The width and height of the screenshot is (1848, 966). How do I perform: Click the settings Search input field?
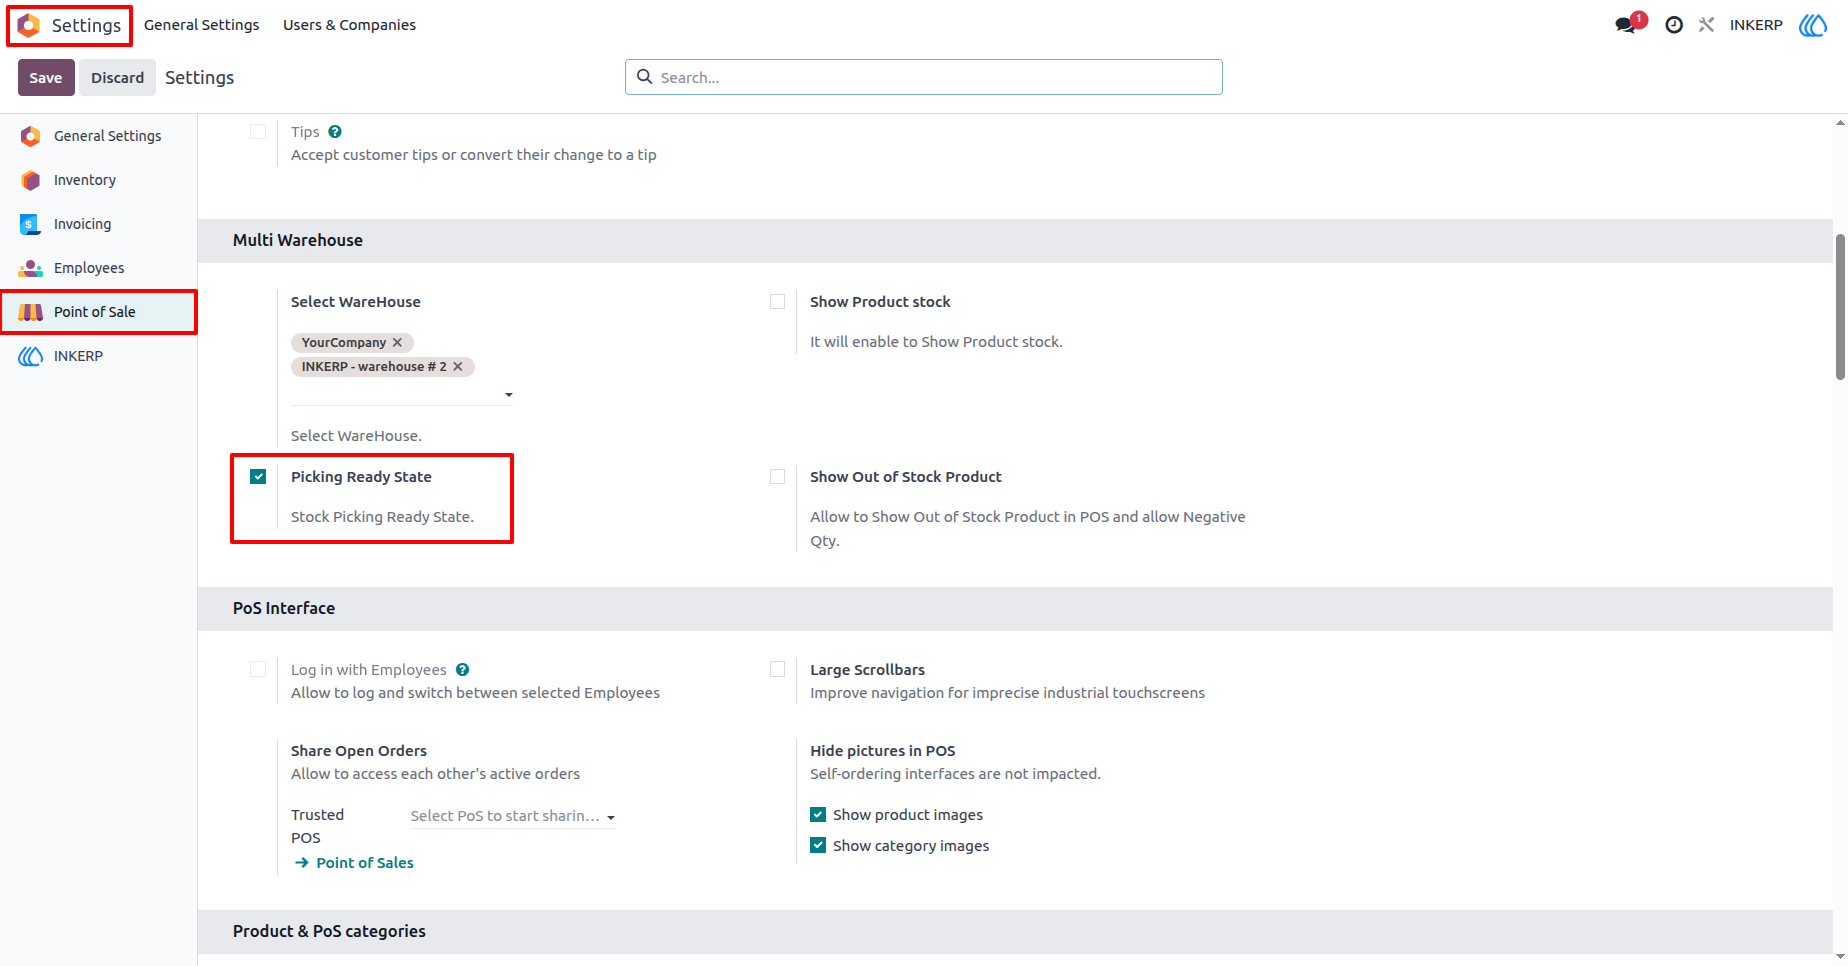point(924,77)
